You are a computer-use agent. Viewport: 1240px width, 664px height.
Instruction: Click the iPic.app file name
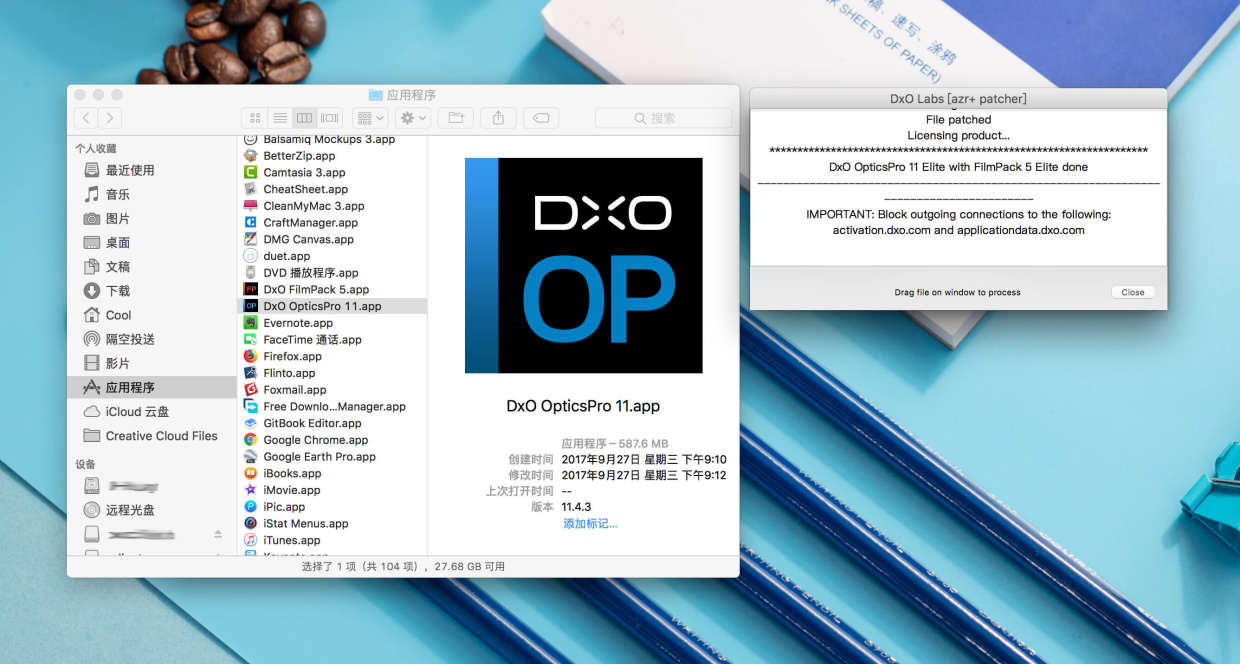coord(284,507)
